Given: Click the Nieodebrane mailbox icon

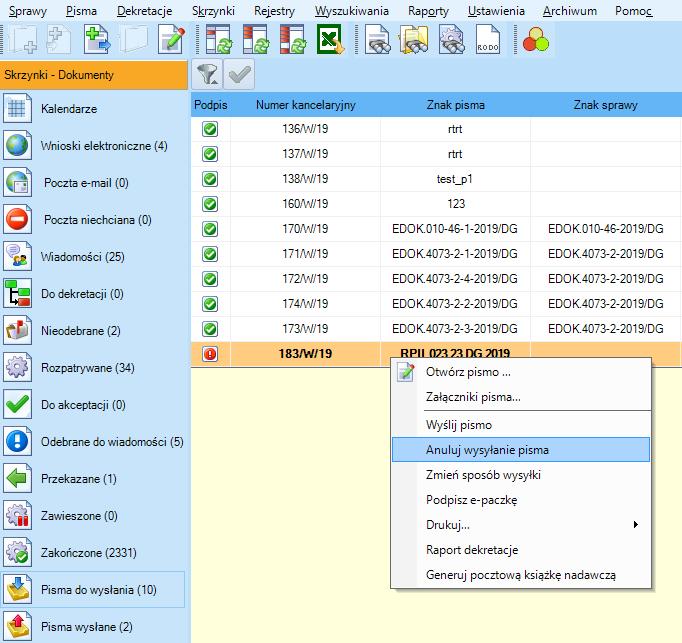Looking at the screenshot, I should click(17, 330).
